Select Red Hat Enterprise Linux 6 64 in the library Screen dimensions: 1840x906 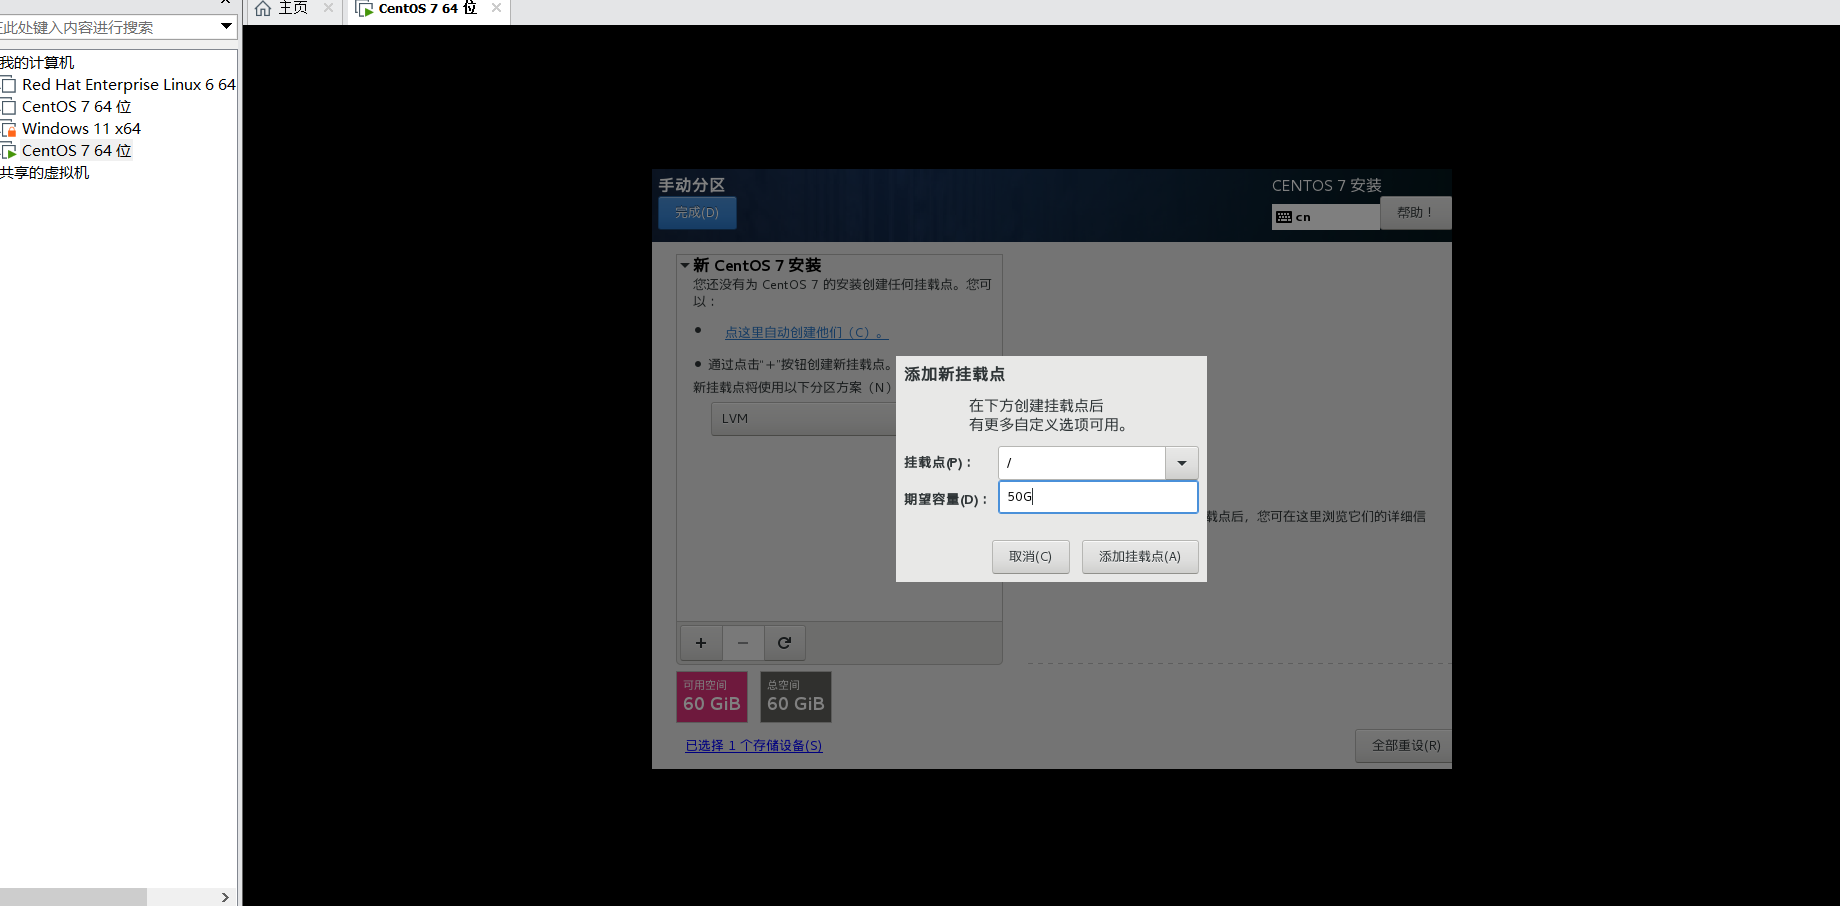(128, 85)
